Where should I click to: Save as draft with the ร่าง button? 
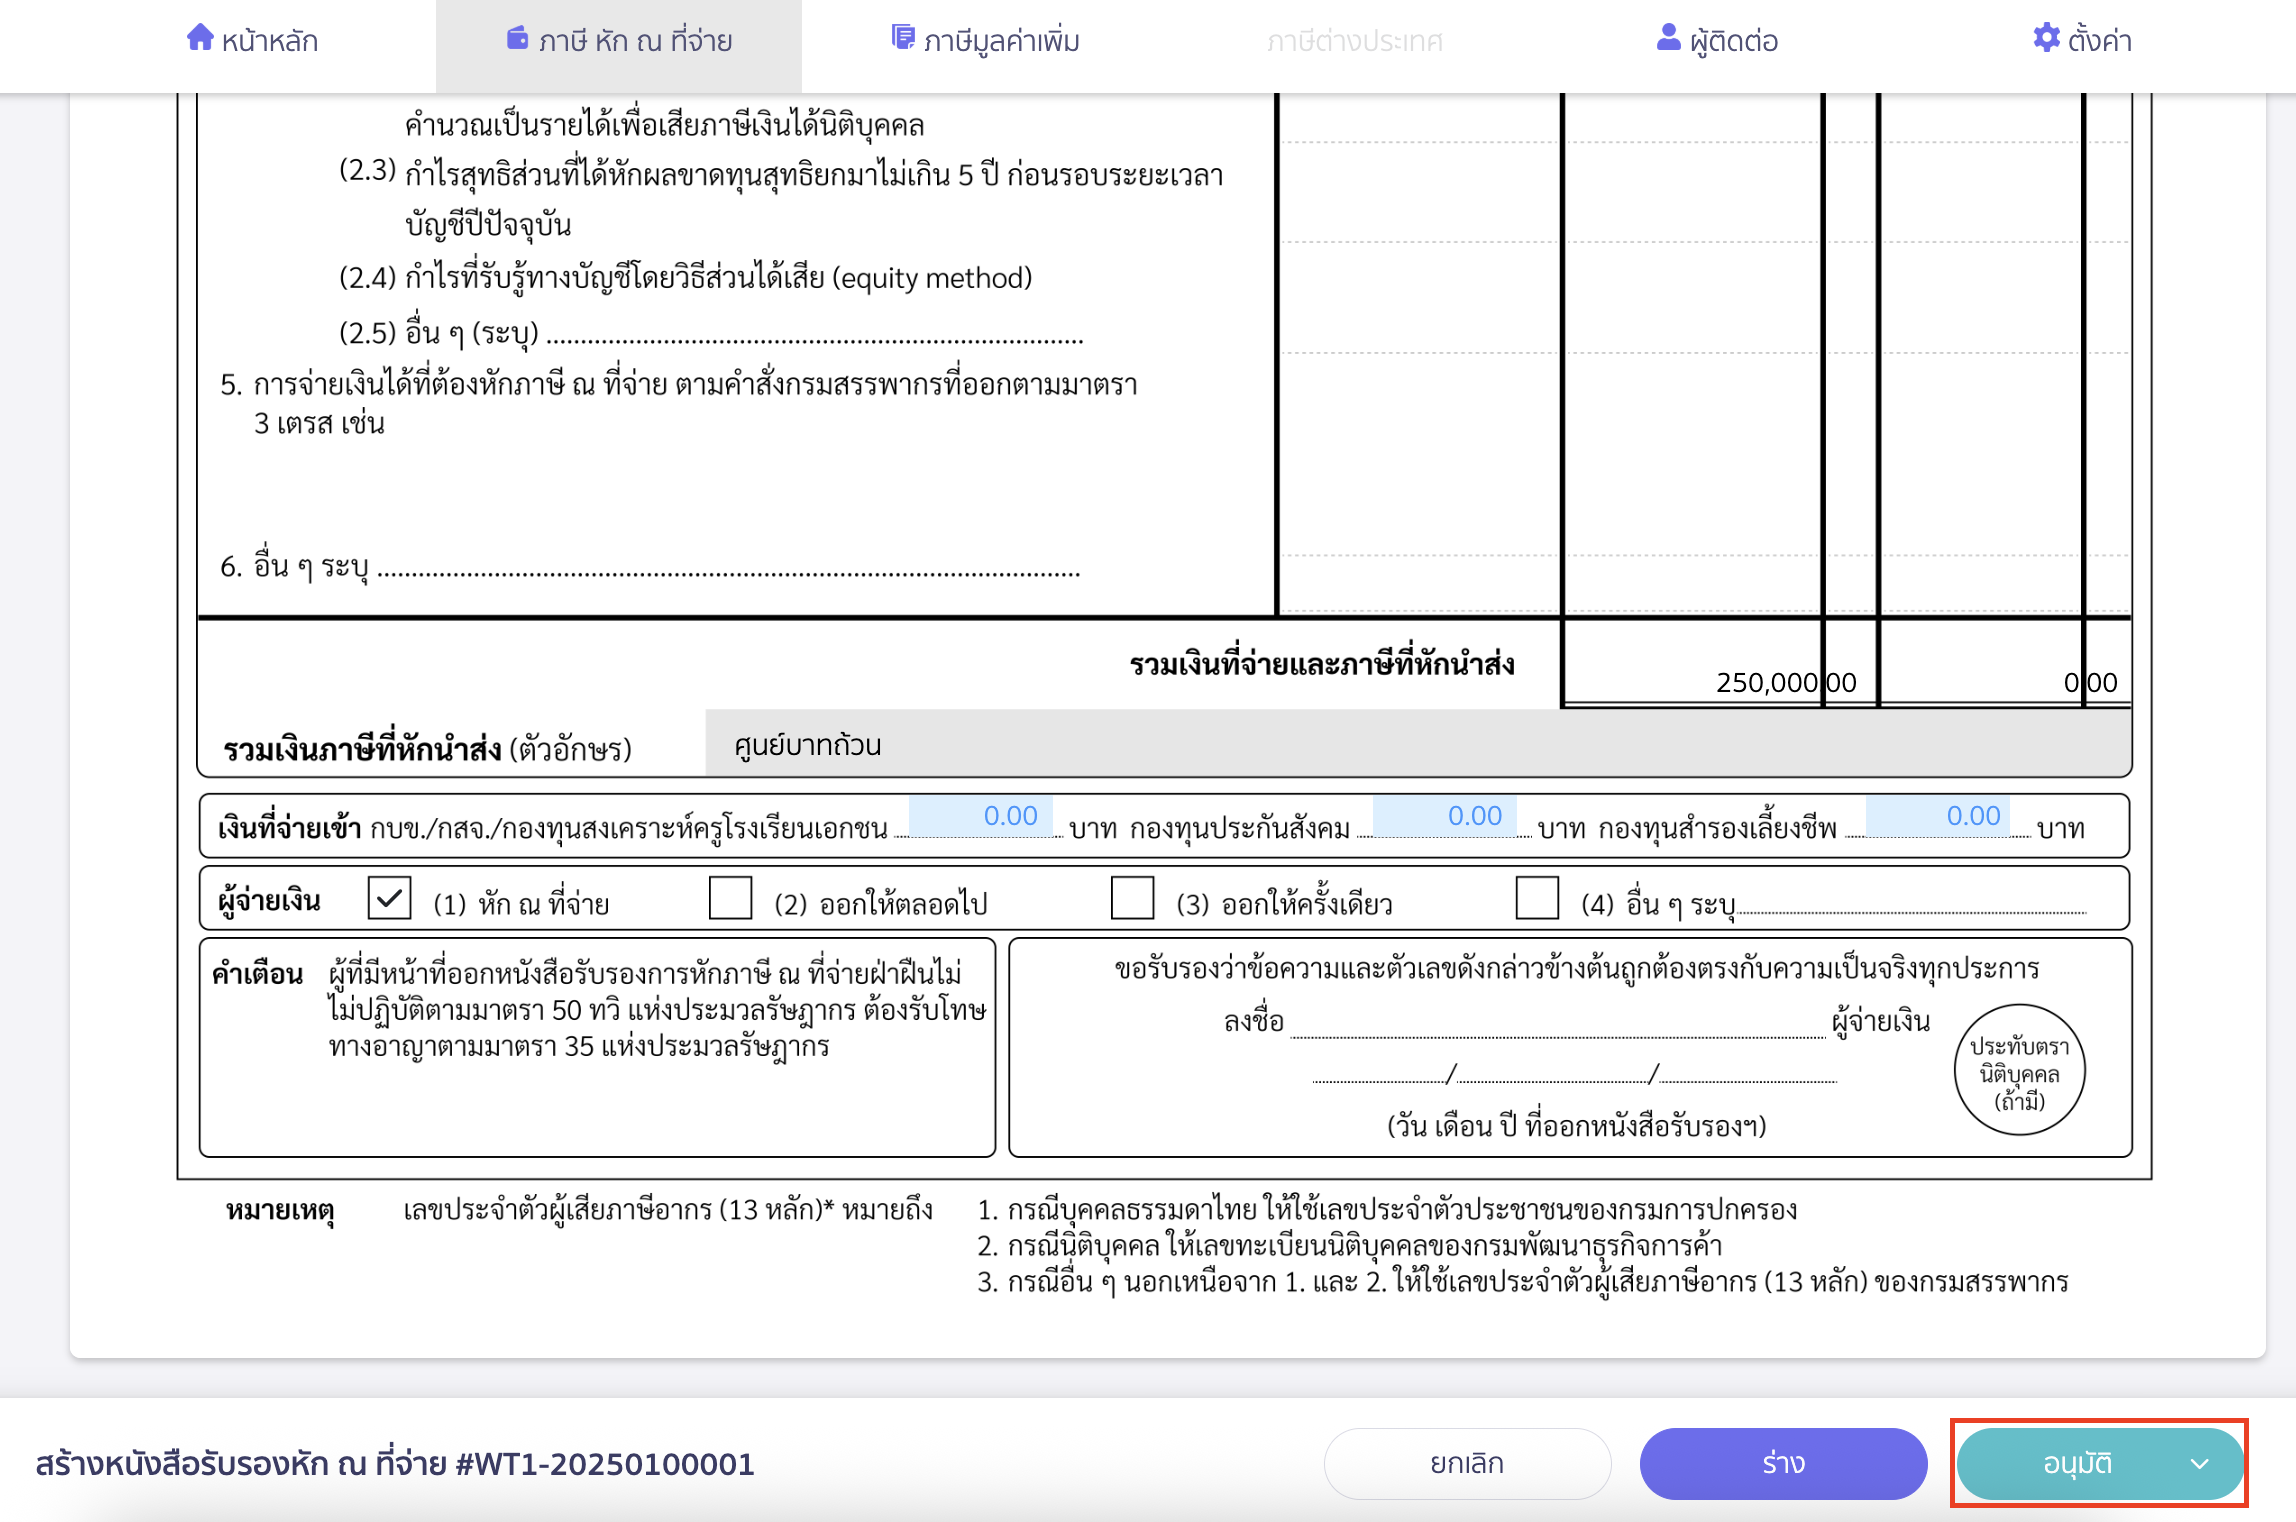tap(1783, 1463)
